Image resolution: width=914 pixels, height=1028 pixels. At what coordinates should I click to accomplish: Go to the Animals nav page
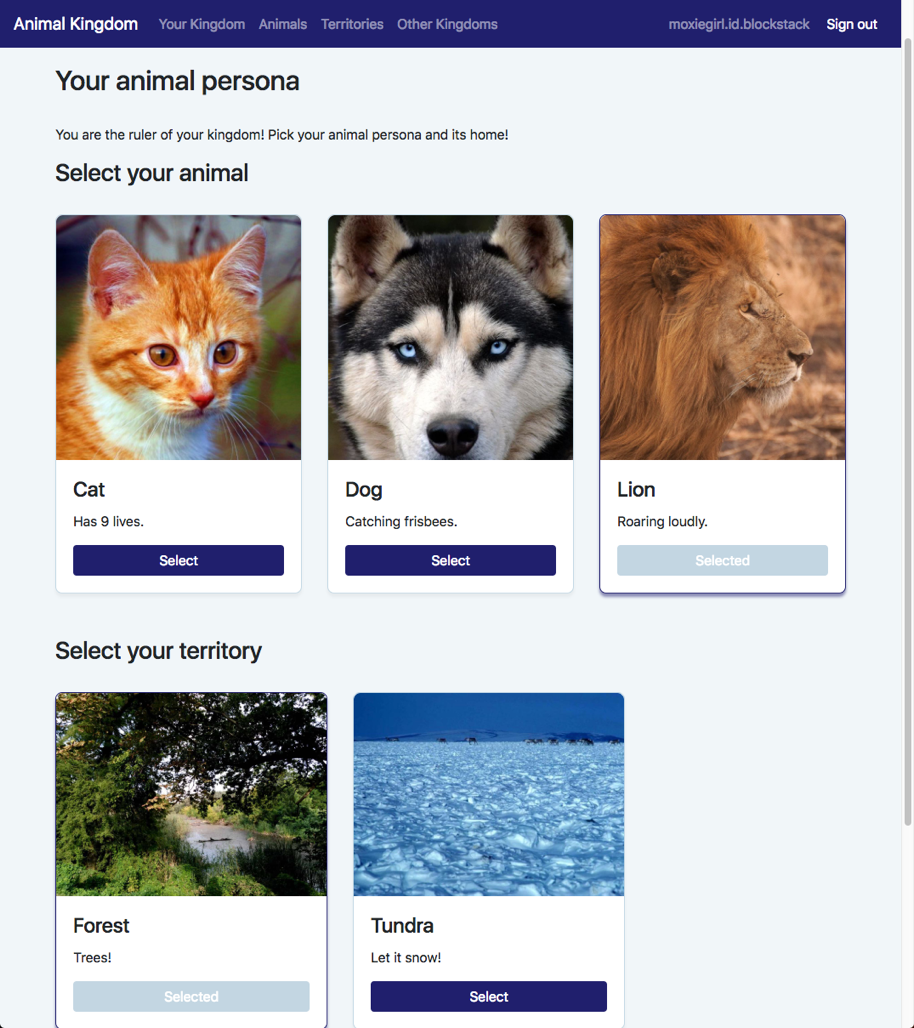283,24
